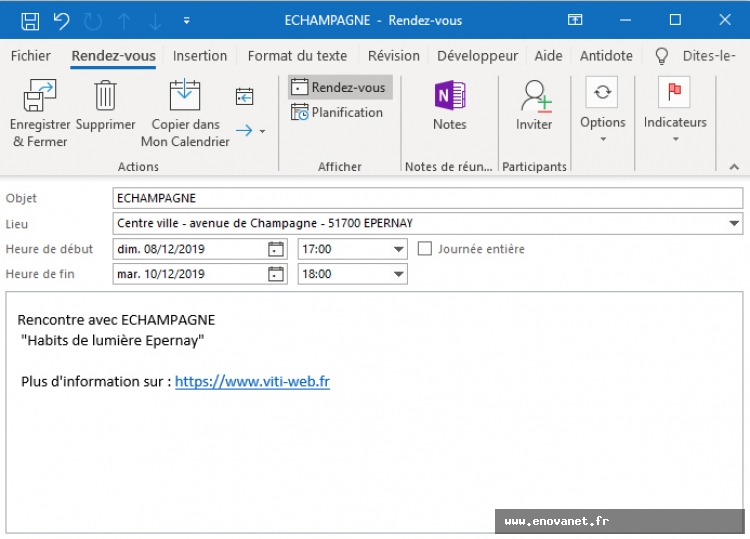
Task: Open end date calendar picker
Action: (276, 274)
